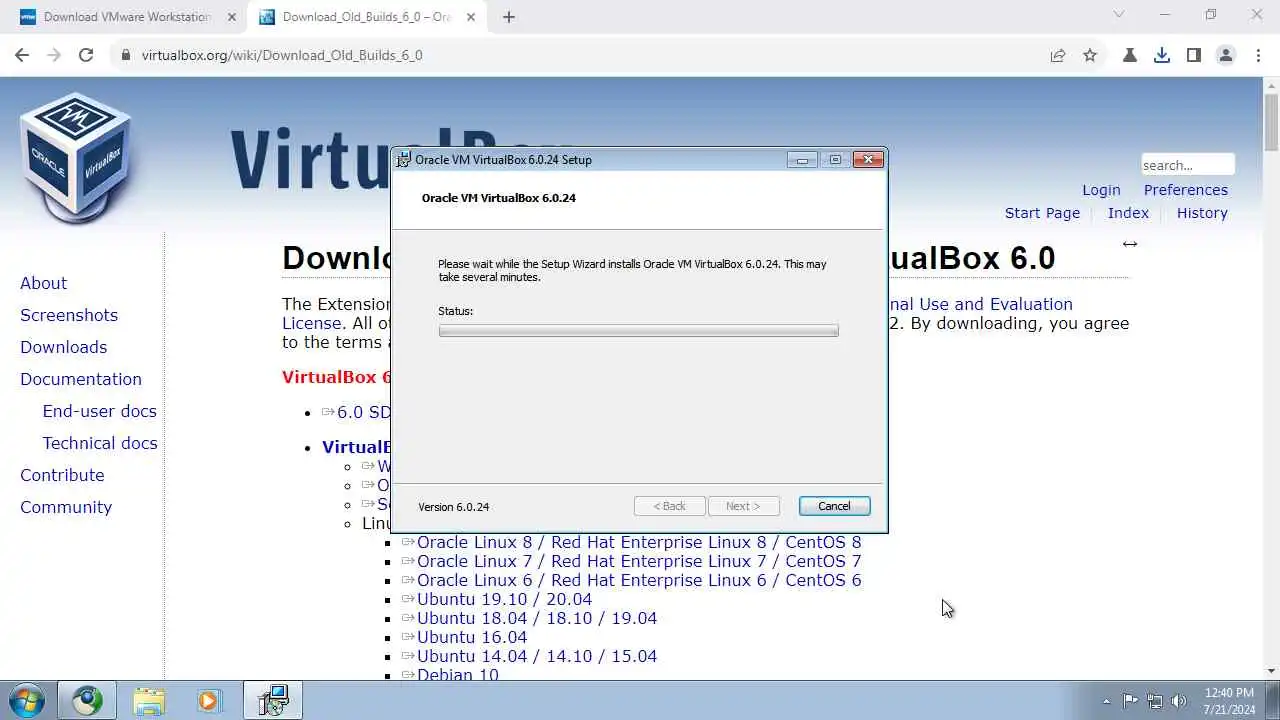Open Screenshots in the sidebar
The width and height of the screenshot is (1280, 720).
69,315
